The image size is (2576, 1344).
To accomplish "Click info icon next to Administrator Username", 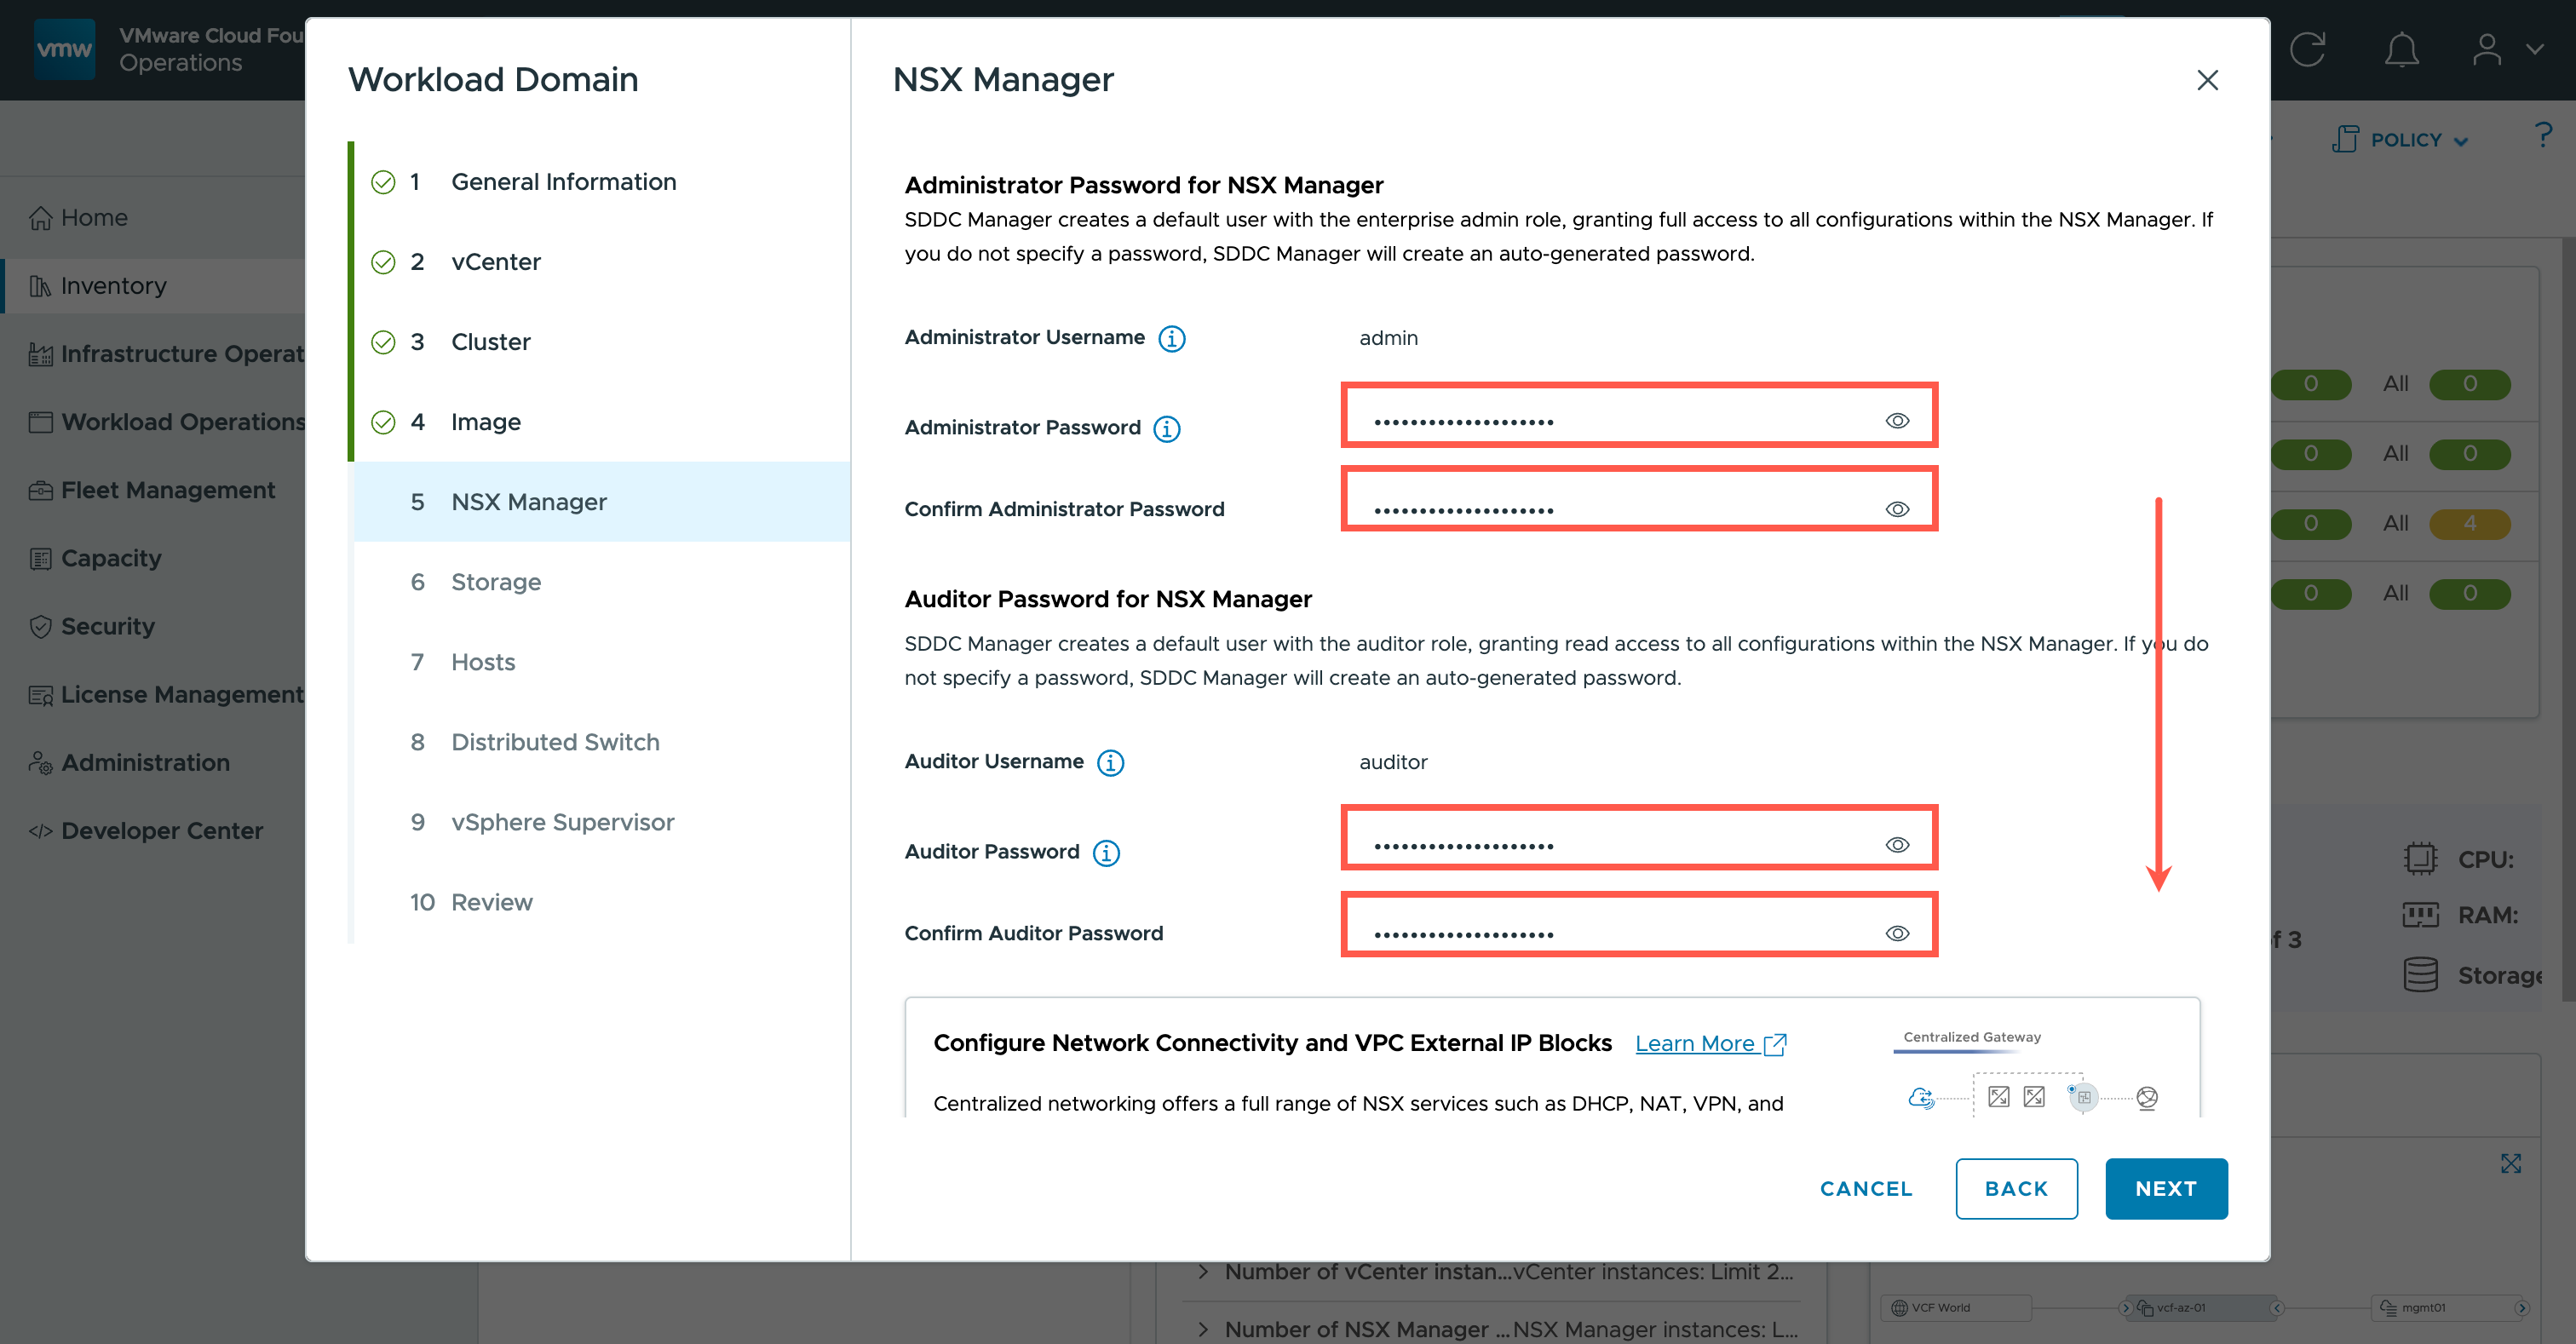I will click(1171, 338).
